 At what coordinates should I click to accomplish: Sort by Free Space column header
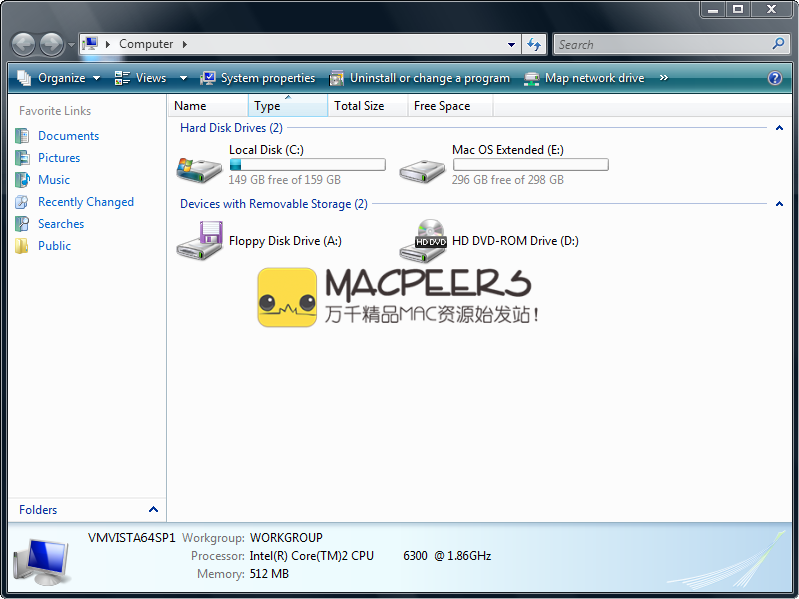coord(450,106)
